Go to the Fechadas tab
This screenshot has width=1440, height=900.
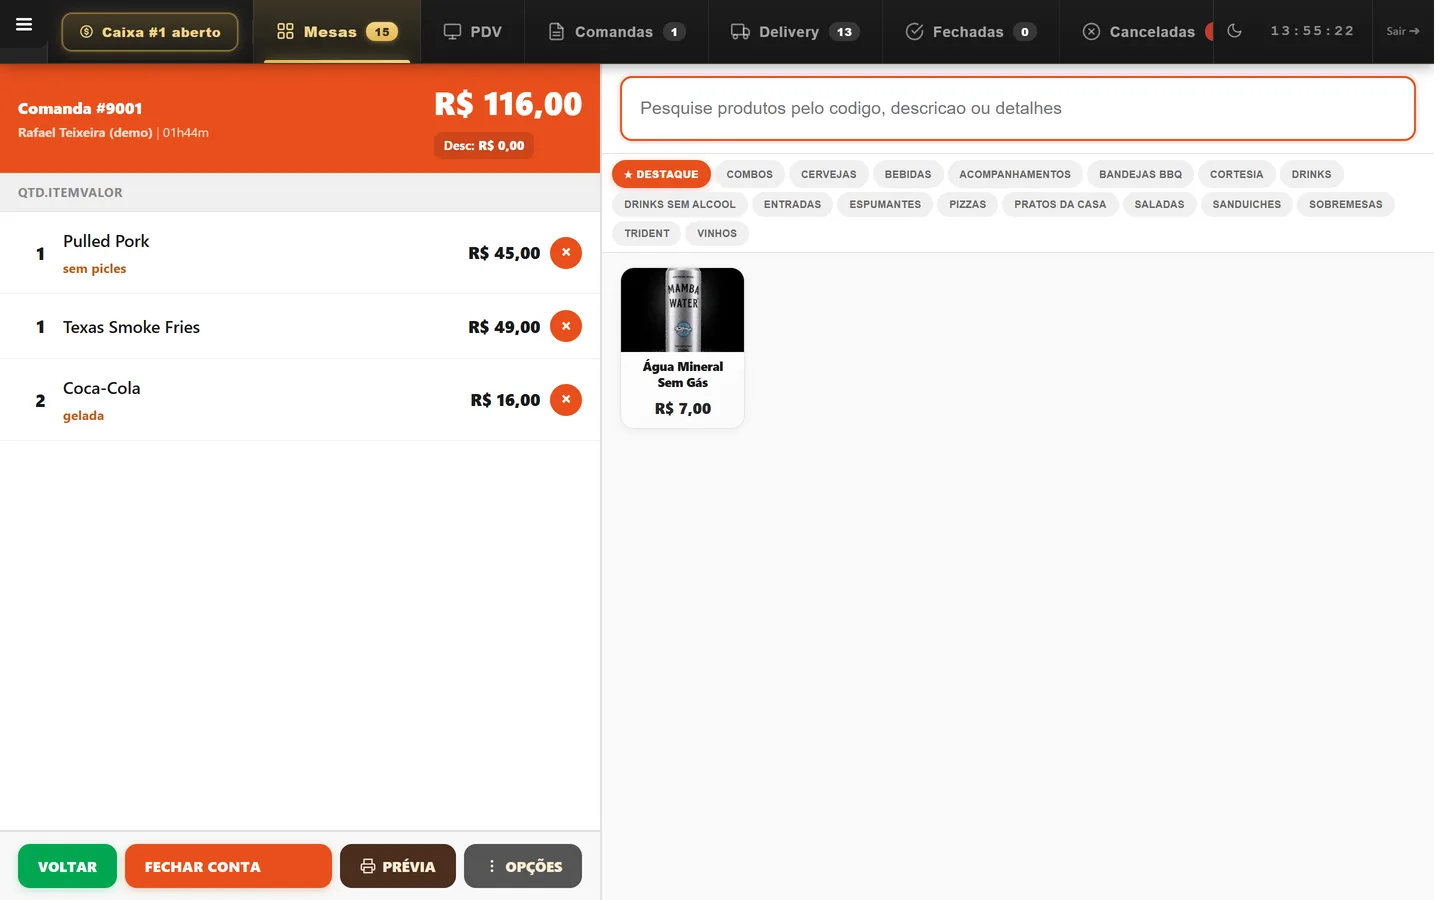[970, 32]
